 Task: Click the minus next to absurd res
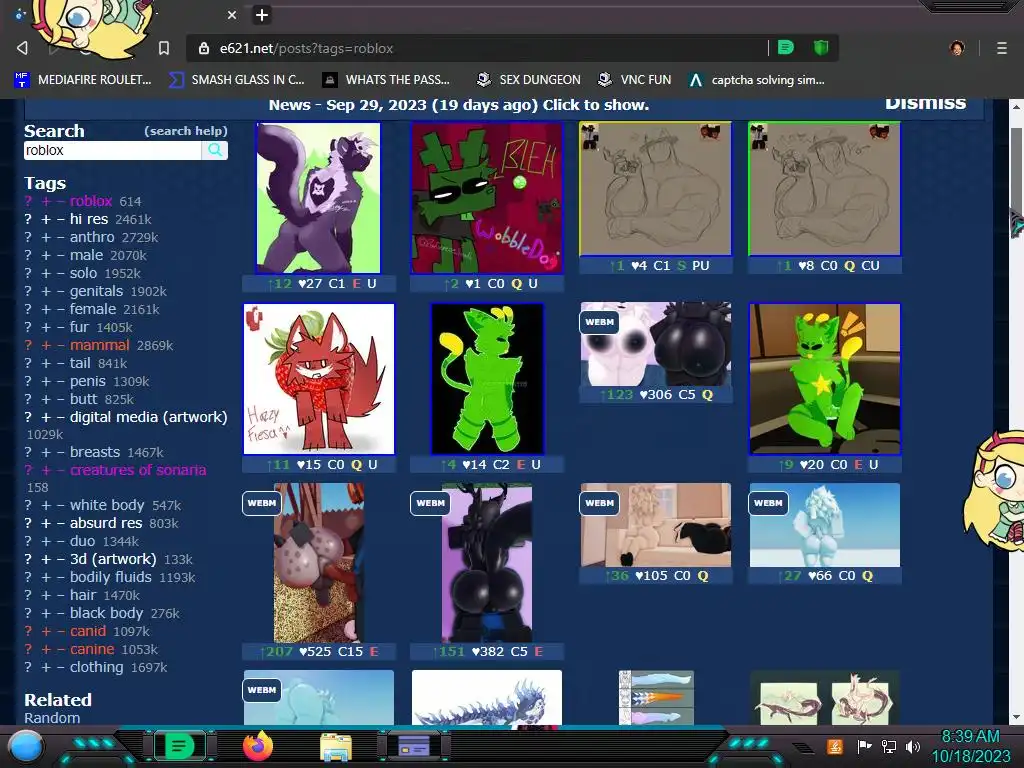(60, 523)
